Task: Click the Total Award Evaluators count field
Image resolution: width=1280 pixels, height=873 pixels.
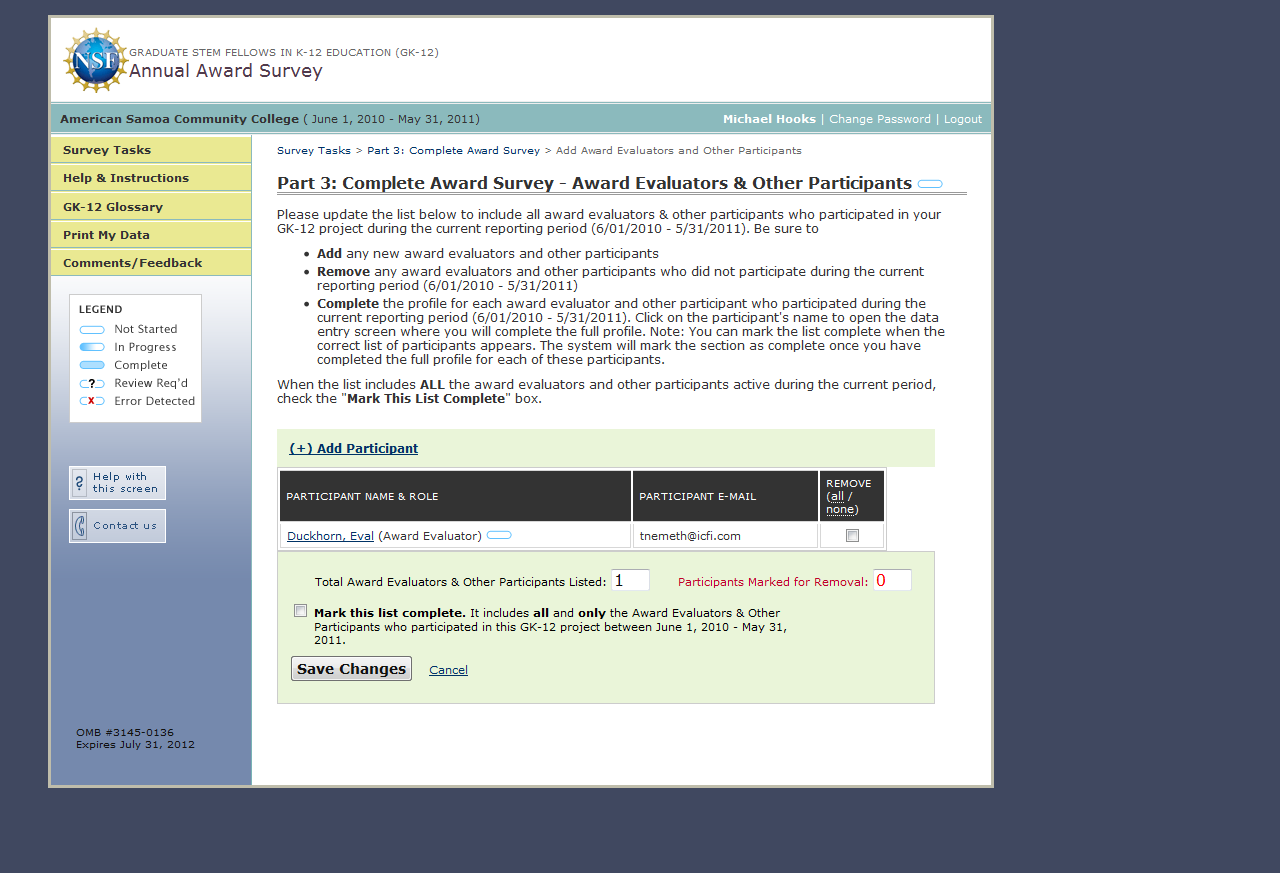Action: 630,580
